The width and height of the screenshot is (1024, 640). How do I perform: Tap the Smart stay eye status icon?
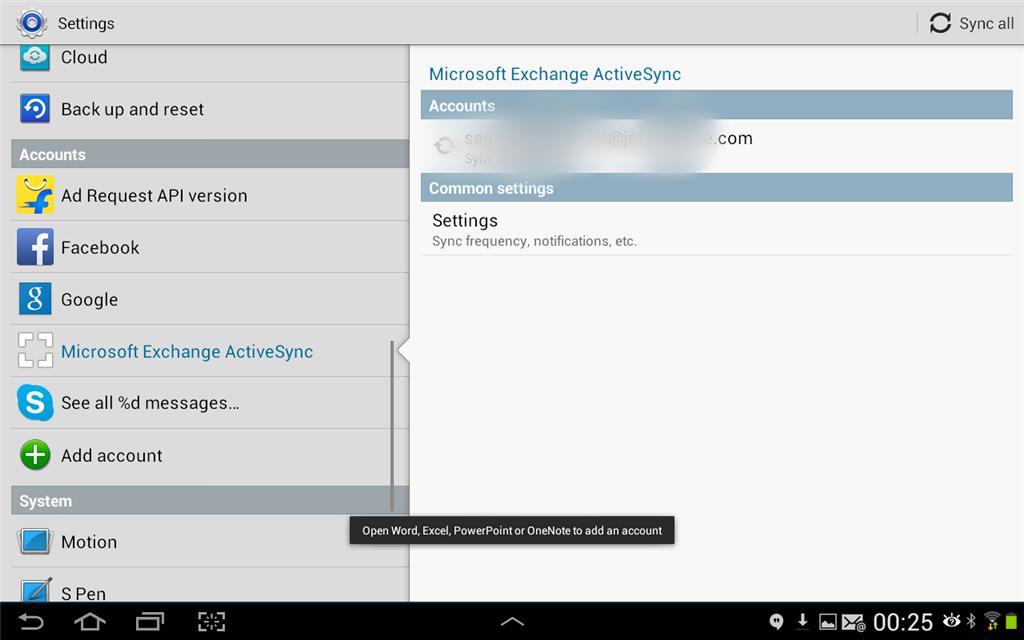point(952,620)
